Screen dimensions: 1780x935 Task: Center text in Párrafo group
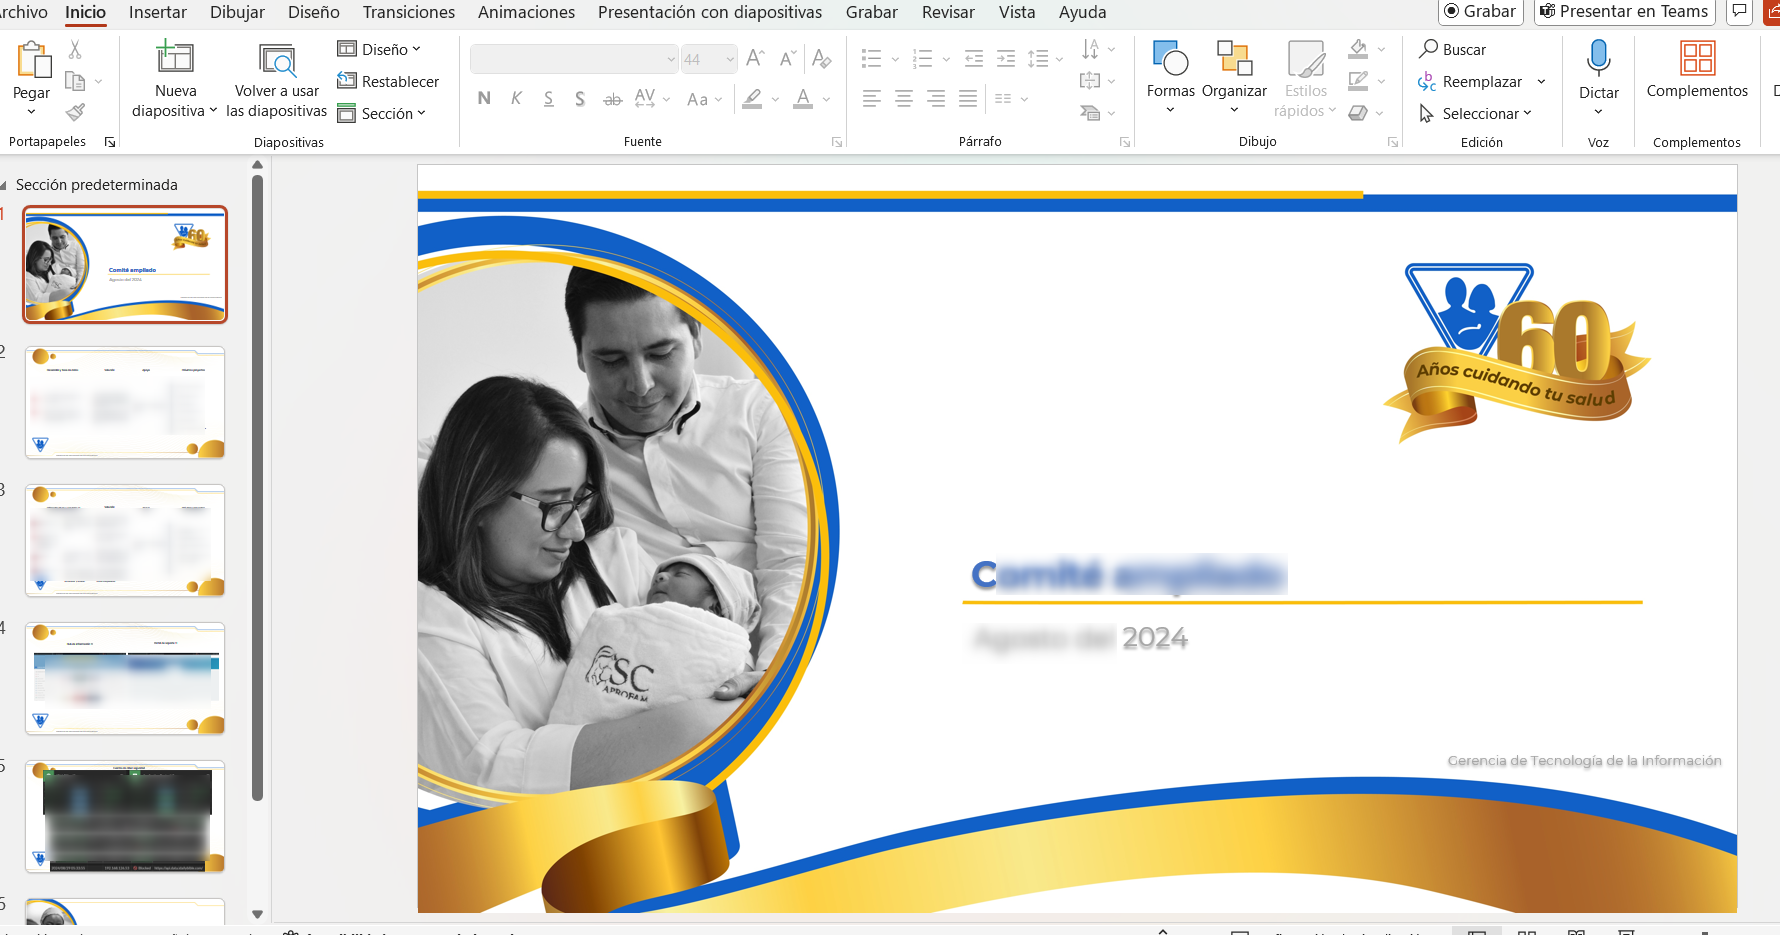pyautogui.click(x=904, y=98)
